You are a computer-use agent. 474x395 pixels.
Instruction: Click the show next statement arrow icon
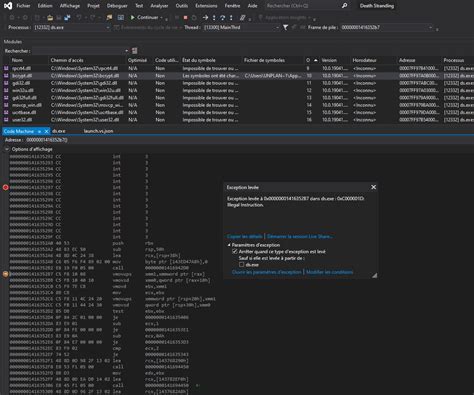tap(205, 17)
